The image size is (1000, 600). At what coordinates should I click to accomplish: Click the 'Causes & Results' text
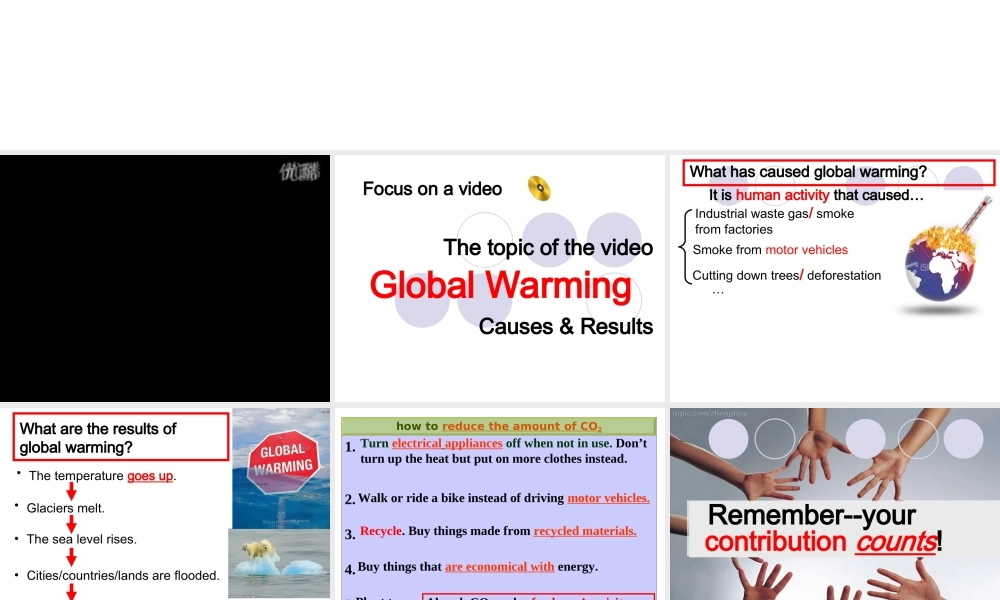pos(566,326)
